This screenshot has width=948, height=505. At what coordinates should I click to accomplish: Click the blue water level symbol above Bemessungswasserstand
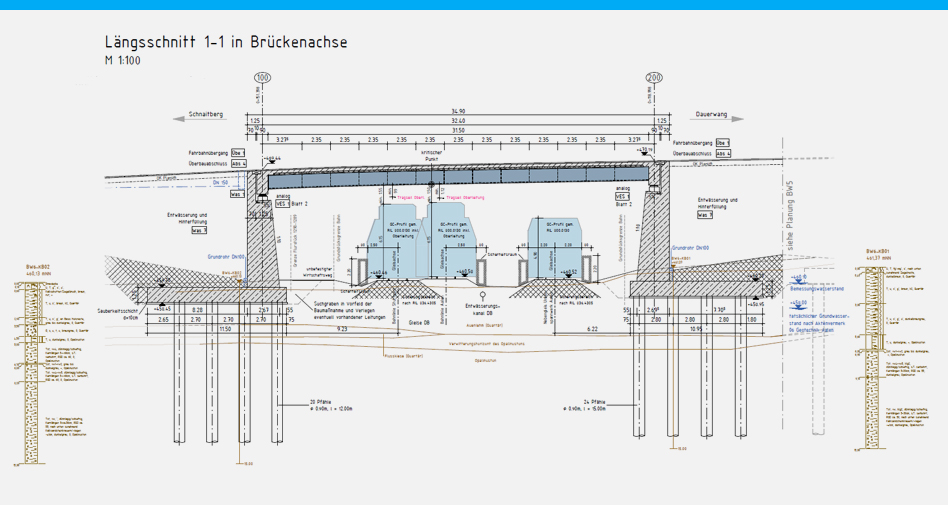(x=798, y=280)
